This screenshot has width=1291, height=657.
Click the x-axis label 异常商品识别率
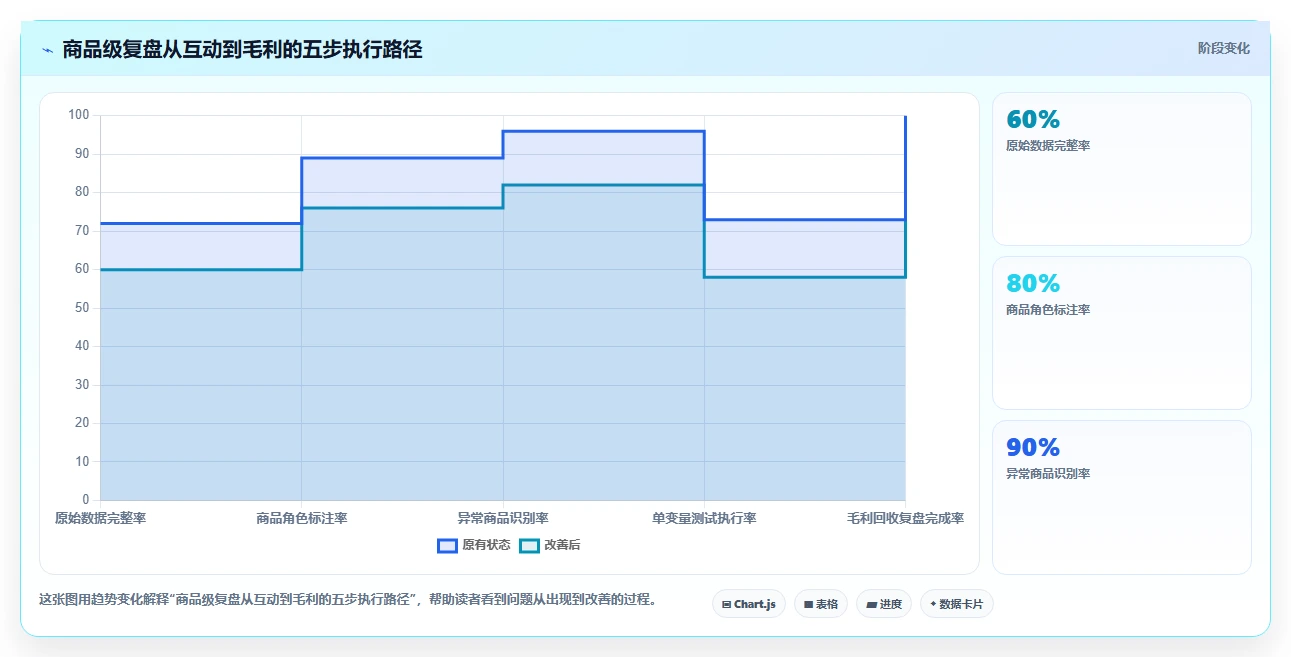503,518
